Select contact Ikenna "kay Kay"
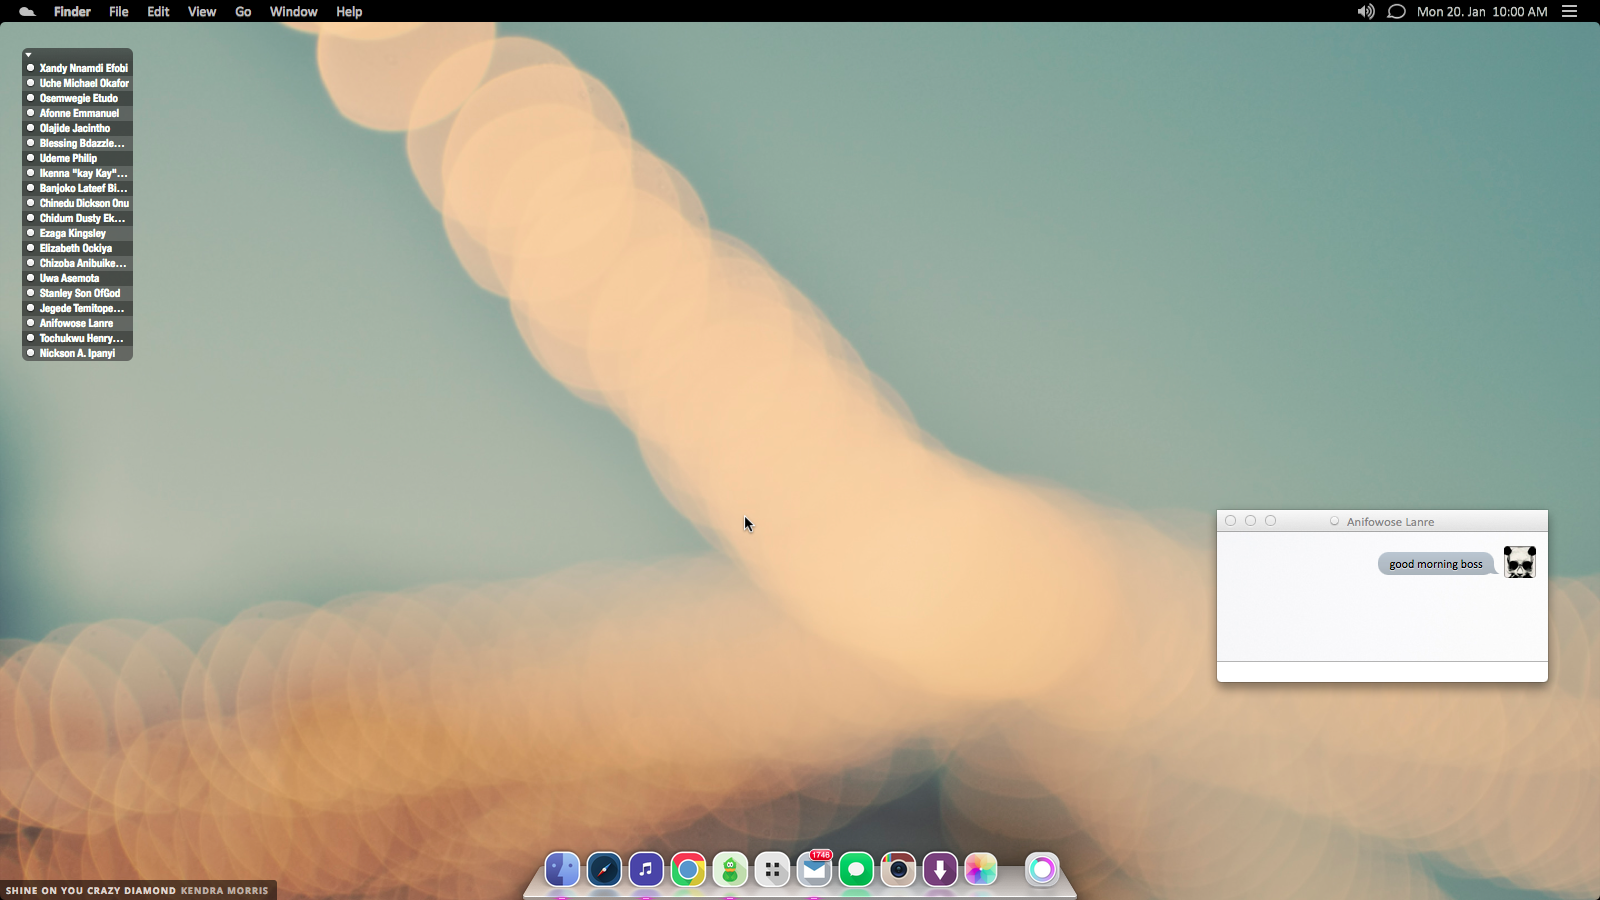Viewport: 1600px width, 900px height. point(78,173)
